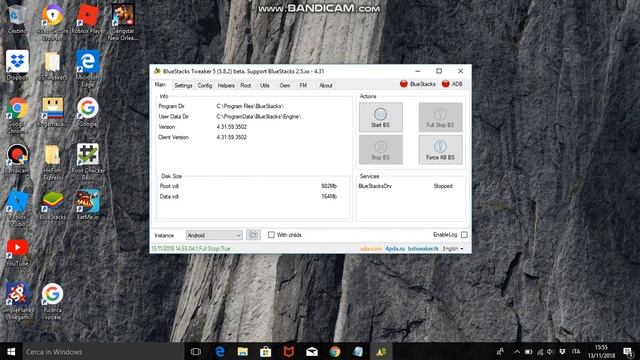Open the McAfee icon on the taskbar
This screenshot has height=360, width=640.
(x=289, y=351)
